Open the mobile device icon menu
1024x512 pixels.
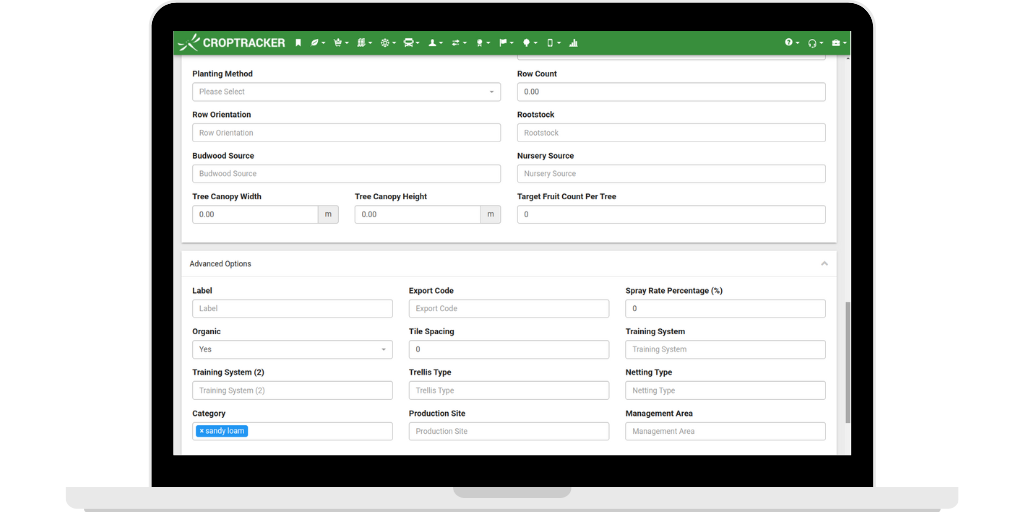pos(551,43)
